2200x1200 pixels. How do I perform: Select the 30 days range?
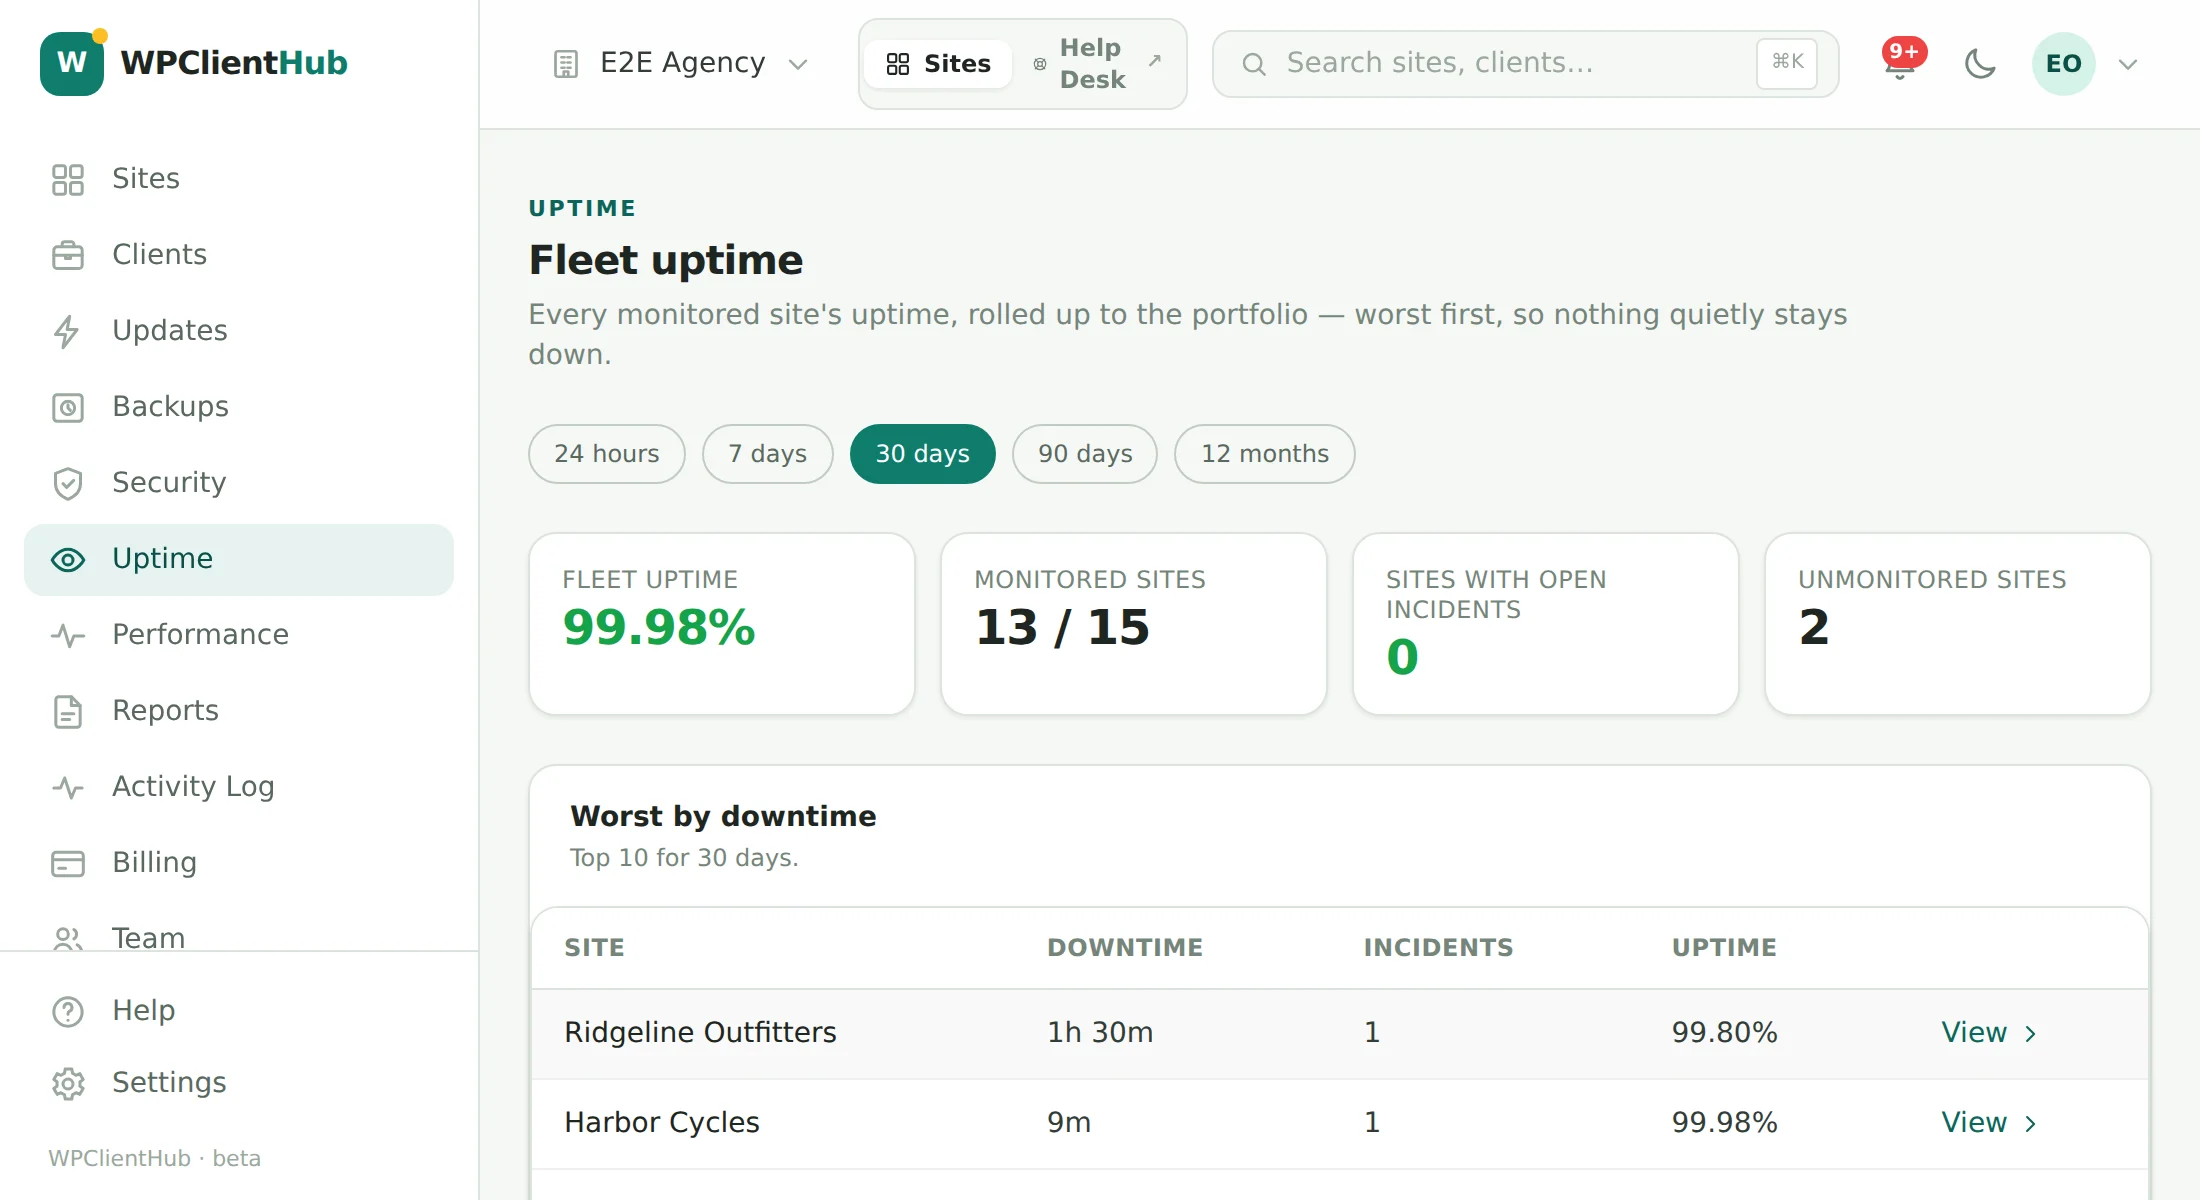[923, 454]
